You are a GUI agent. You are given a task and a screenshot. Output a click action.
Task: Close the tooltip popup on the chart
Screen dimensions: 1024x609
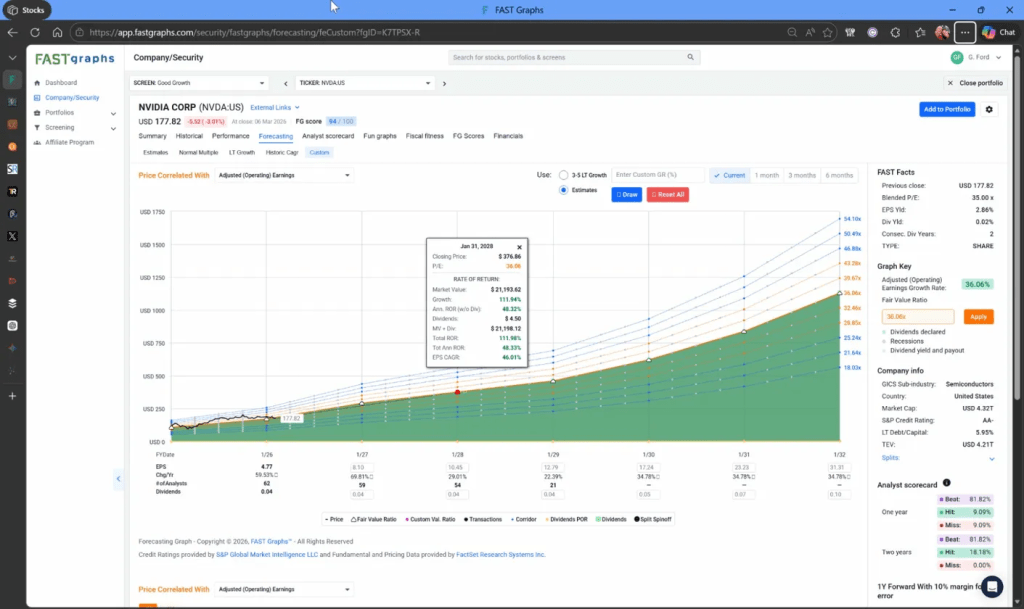(519, 246)
